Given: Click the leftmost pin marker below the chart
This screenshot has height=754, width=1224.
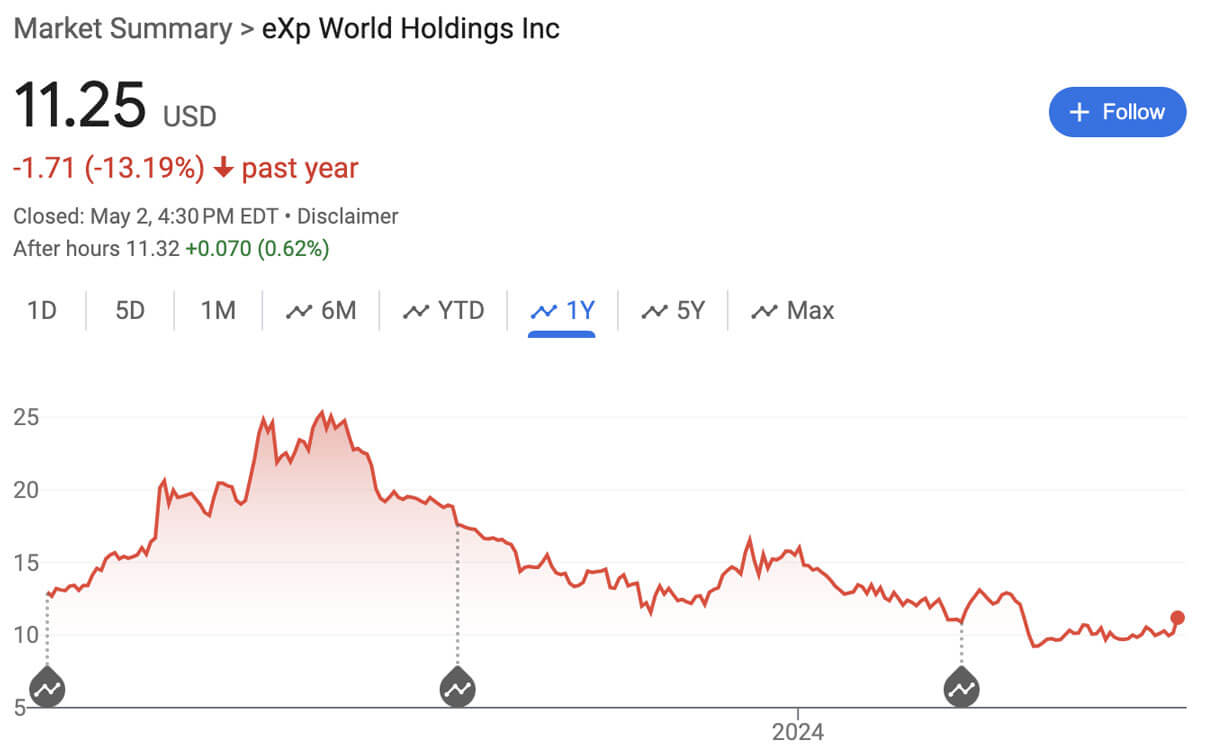Looking at the screenshot, I should [45, 688].
